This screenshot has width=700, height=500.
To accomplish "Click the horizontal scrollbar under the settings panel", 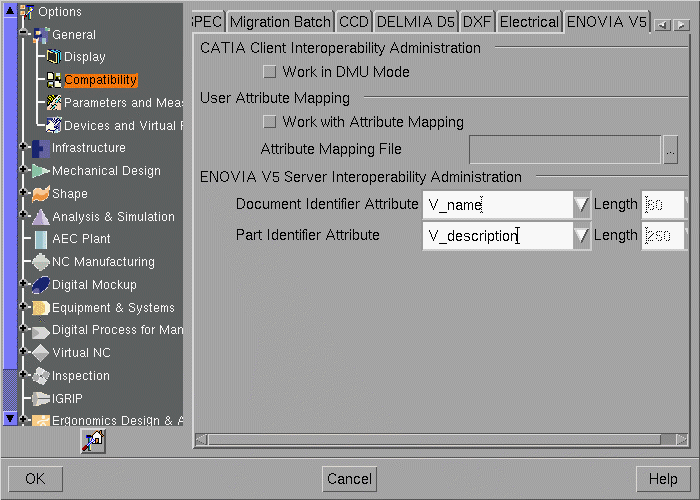I will pos(440,439).
